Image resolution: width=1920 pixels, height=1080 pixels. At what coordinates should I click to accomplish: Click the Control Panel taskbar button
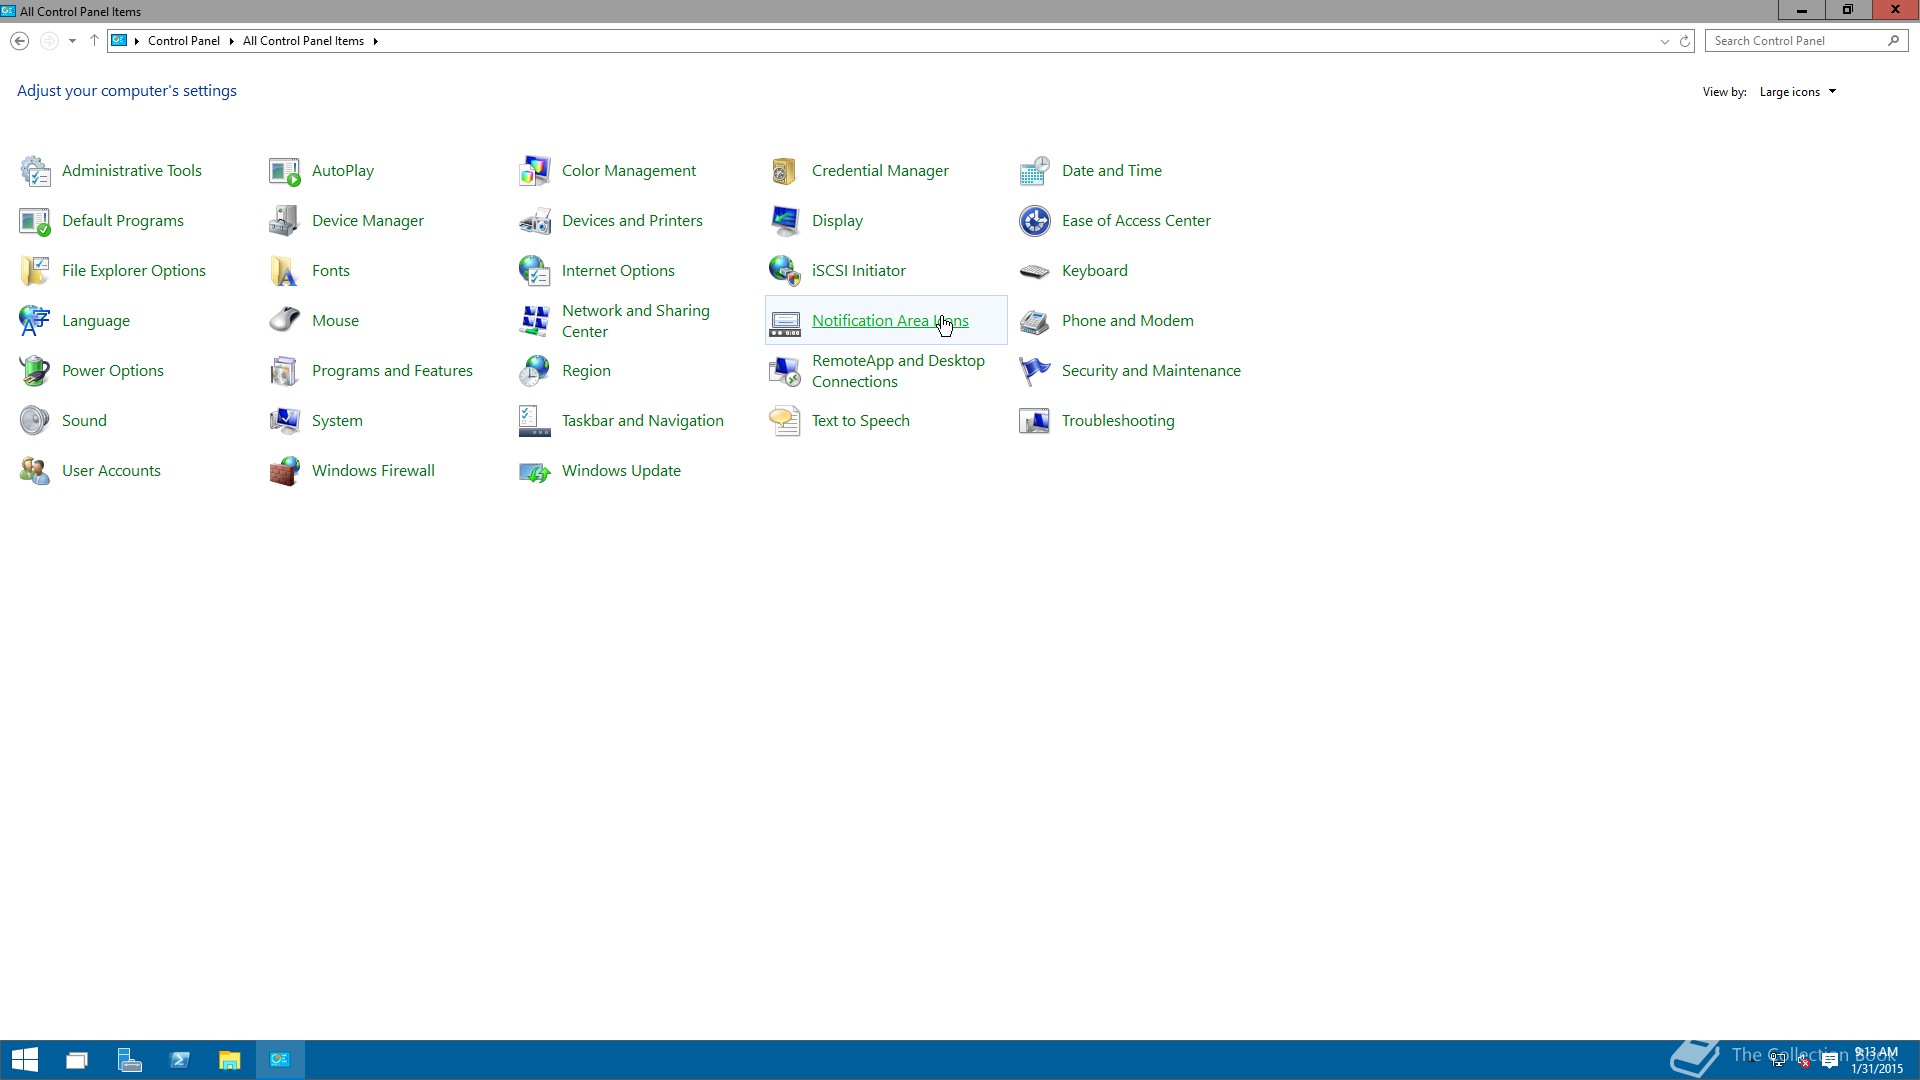(280, 1060)
